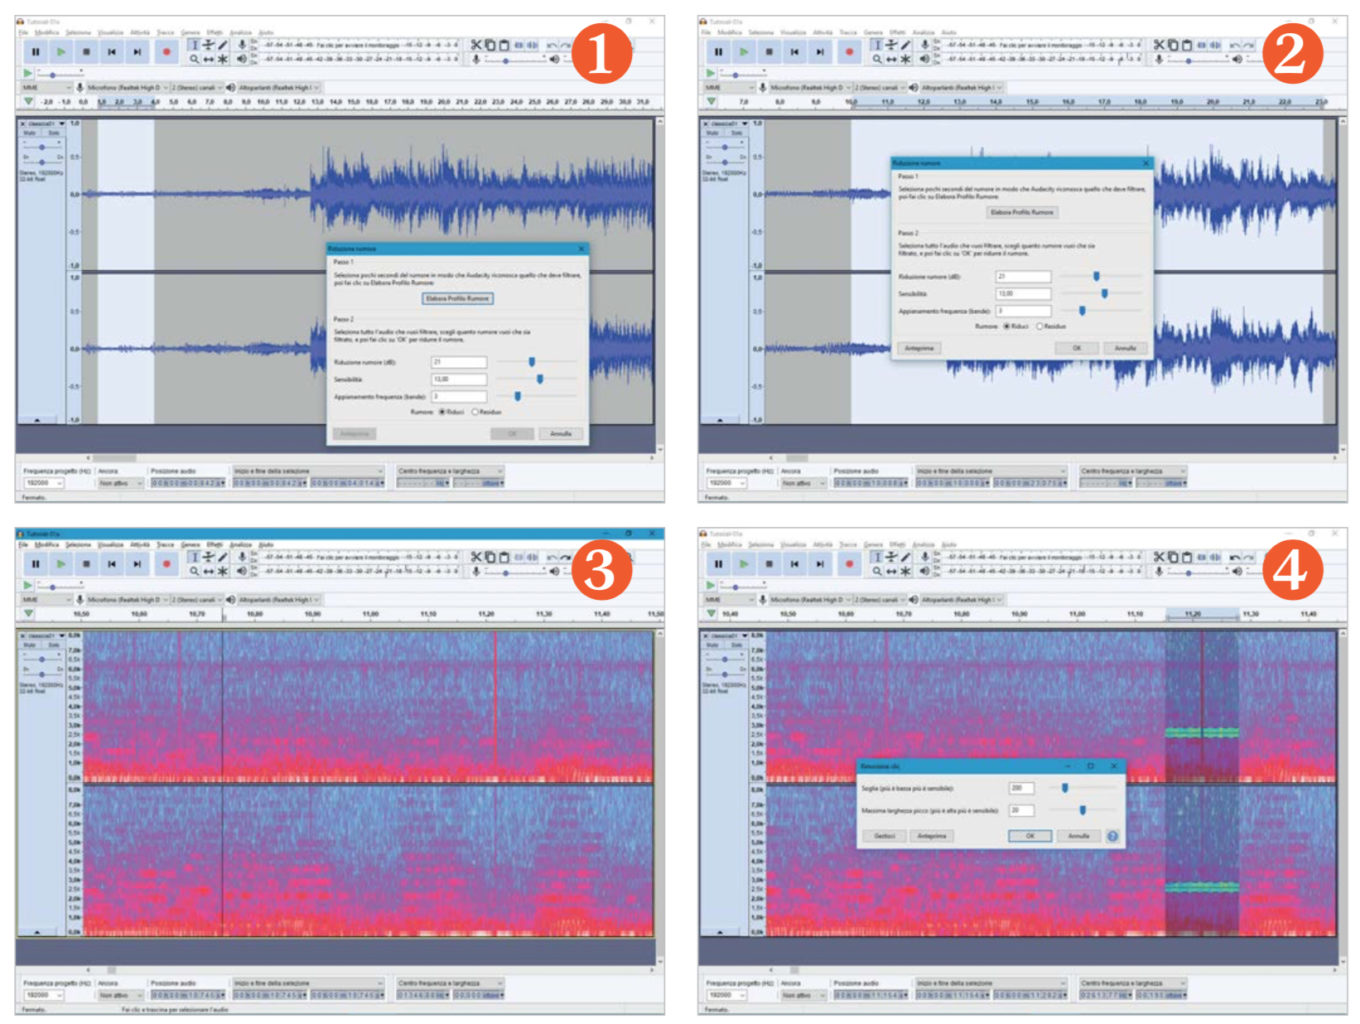Click the Cut scissors icon in screenshot 2
This screenshot has width=1360, height=1024.
click(1159, 45)
